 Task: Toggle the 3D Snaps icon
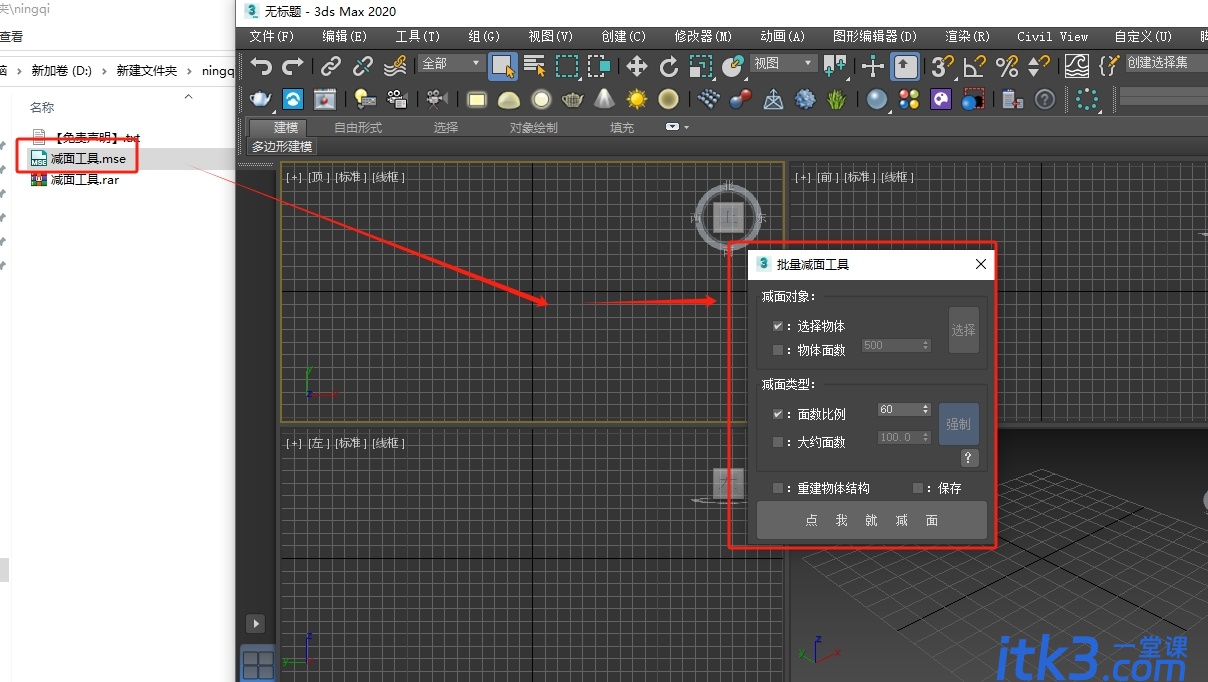tap(943, 67)
